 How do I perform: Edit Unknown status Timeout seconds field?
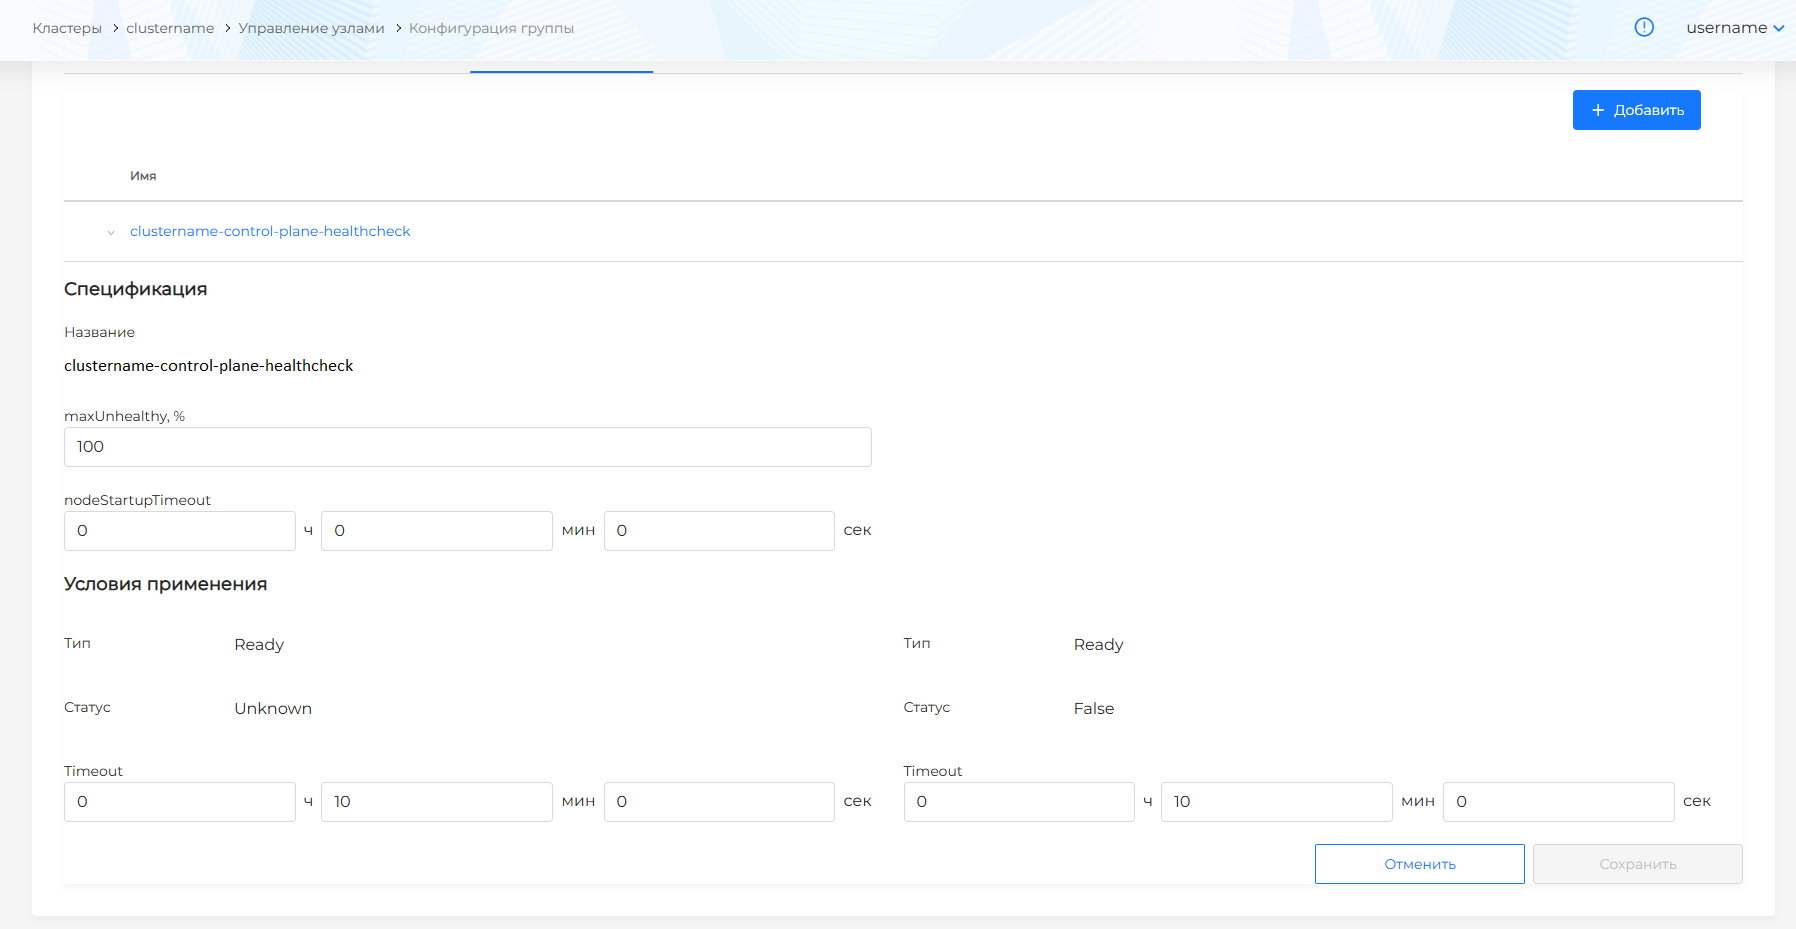coord(719,802)
